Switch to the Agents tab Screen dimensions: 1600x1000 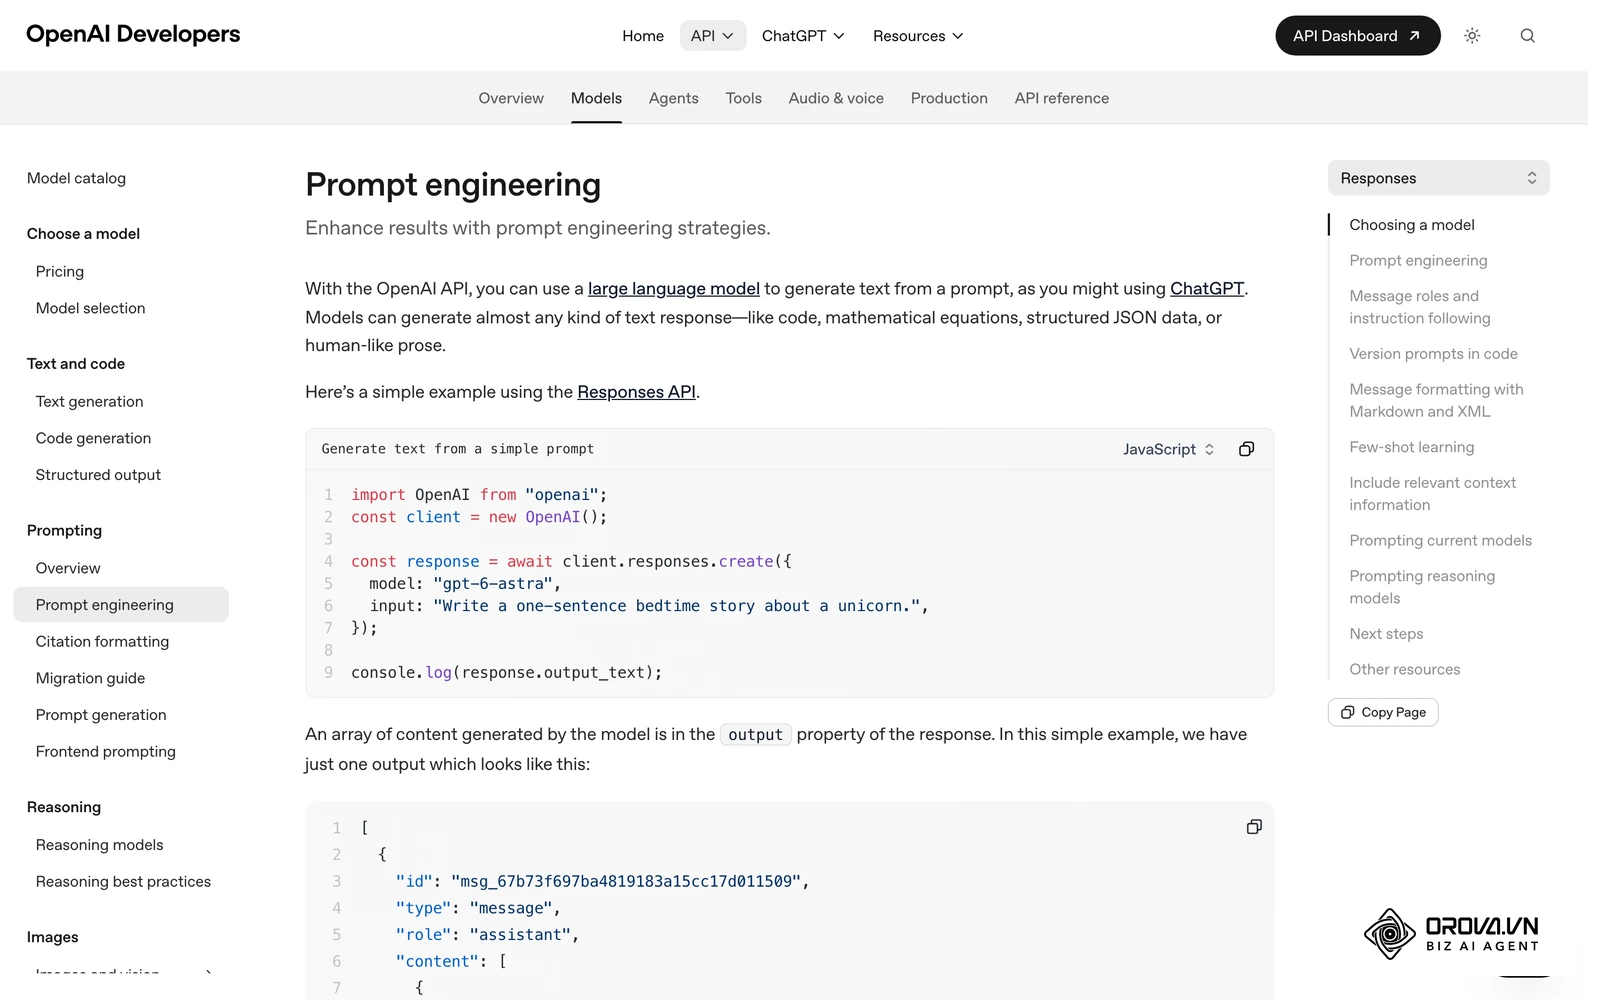coord(674,98)
